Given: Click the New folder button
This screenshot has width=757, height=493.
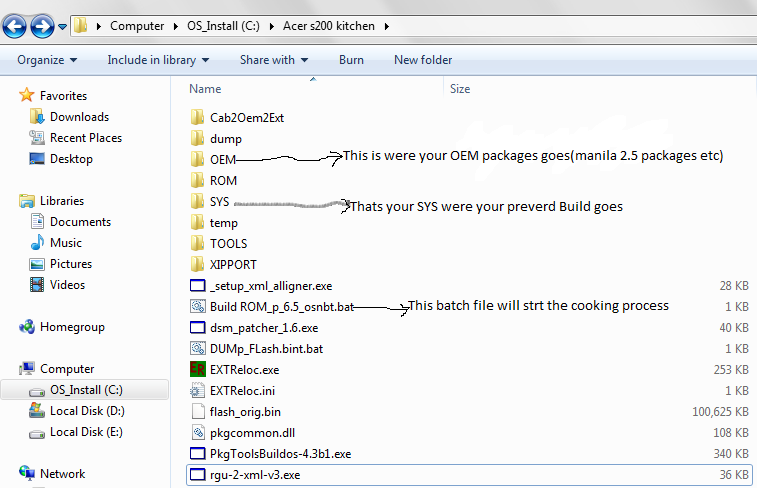Looking at the screenshot, I should (423, 60).
